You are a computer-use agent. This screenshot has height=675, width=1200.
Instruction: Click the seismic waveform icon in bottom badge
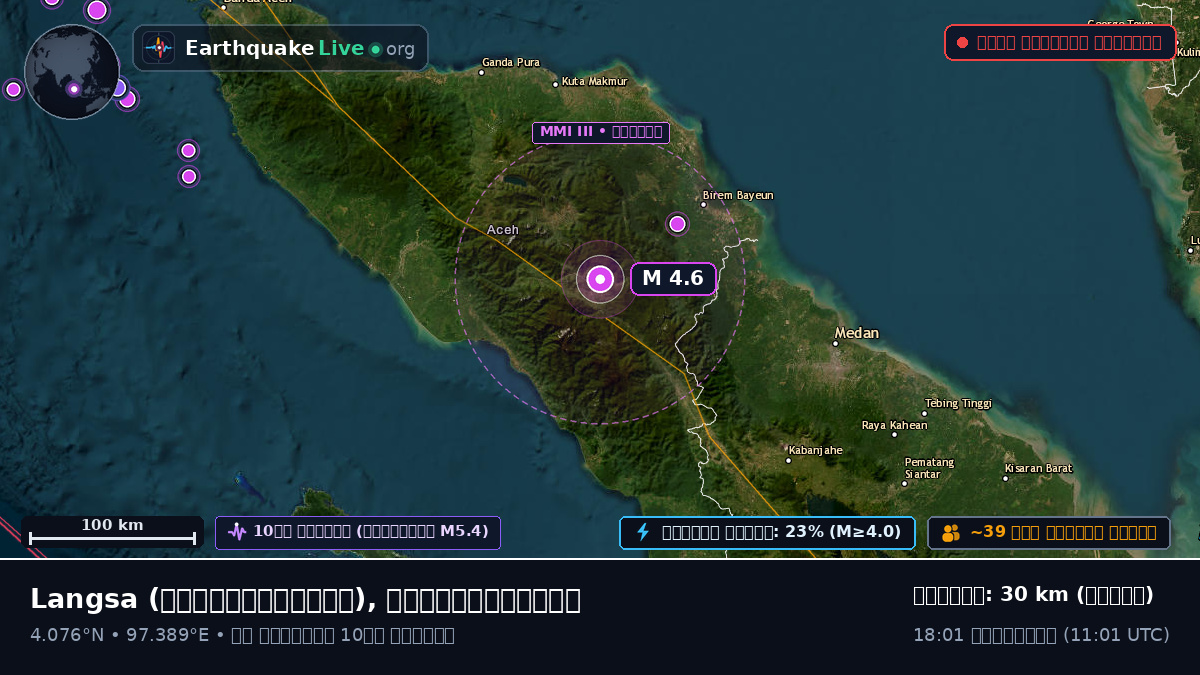[237, 532]
